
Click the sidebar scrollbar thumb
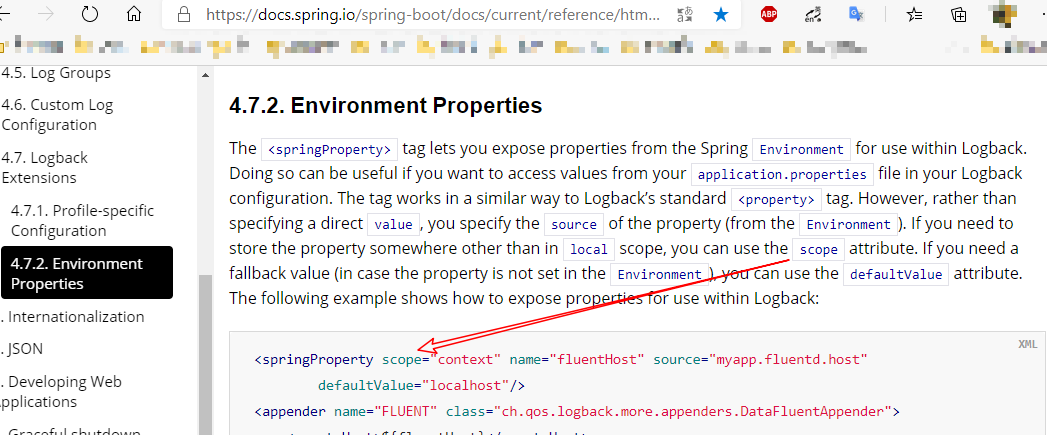[205, 354]
